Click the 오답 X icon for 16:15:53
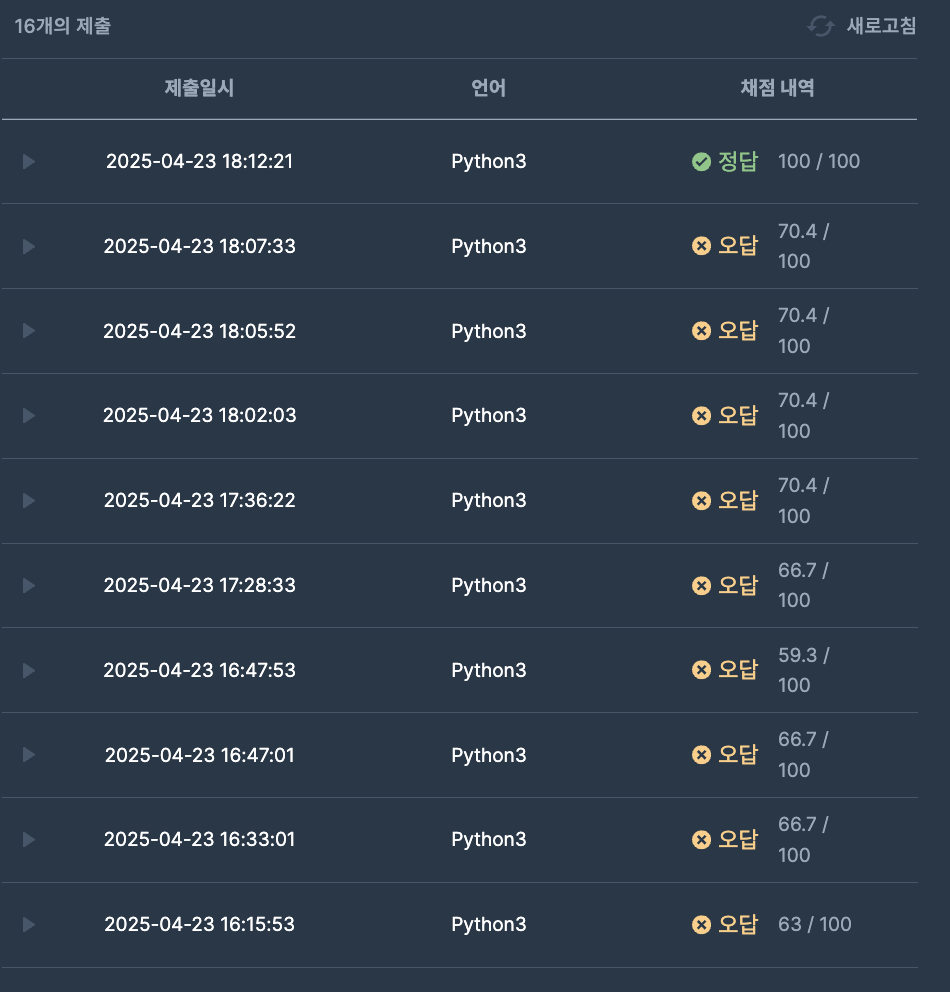 [x=701, y=925]
